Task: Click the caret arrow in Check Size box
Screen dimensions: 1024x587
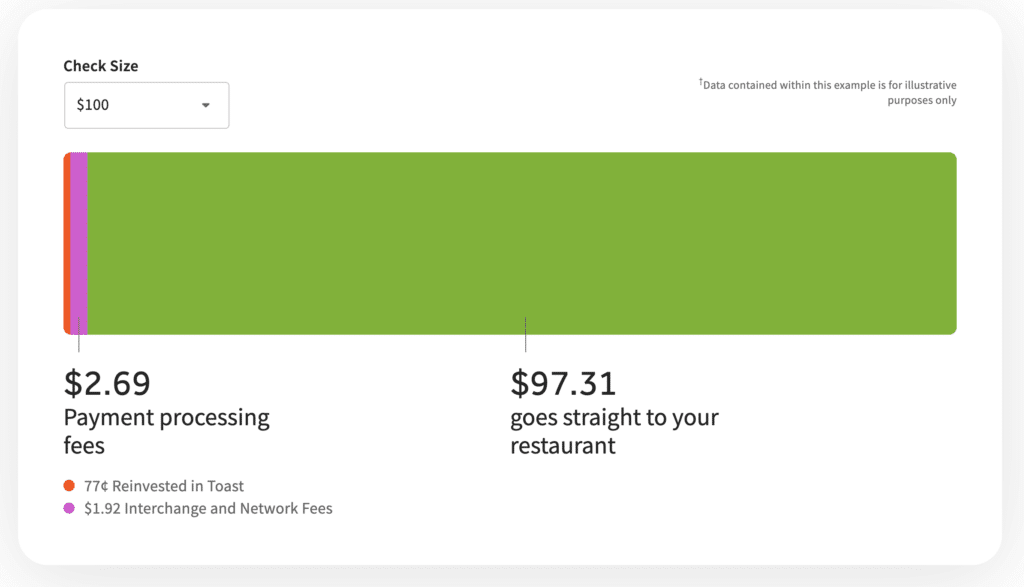Action: tap(206, 105)
